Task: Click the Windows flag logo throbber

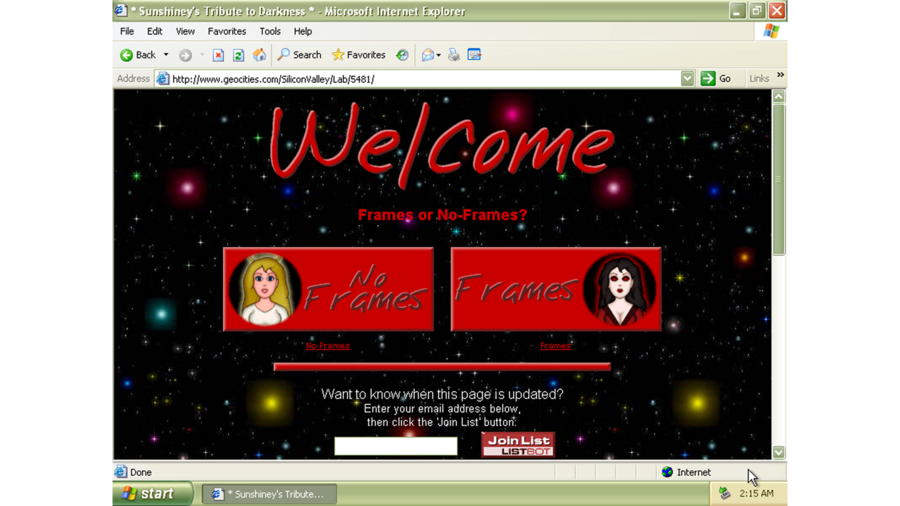Action: pos(771,32)
